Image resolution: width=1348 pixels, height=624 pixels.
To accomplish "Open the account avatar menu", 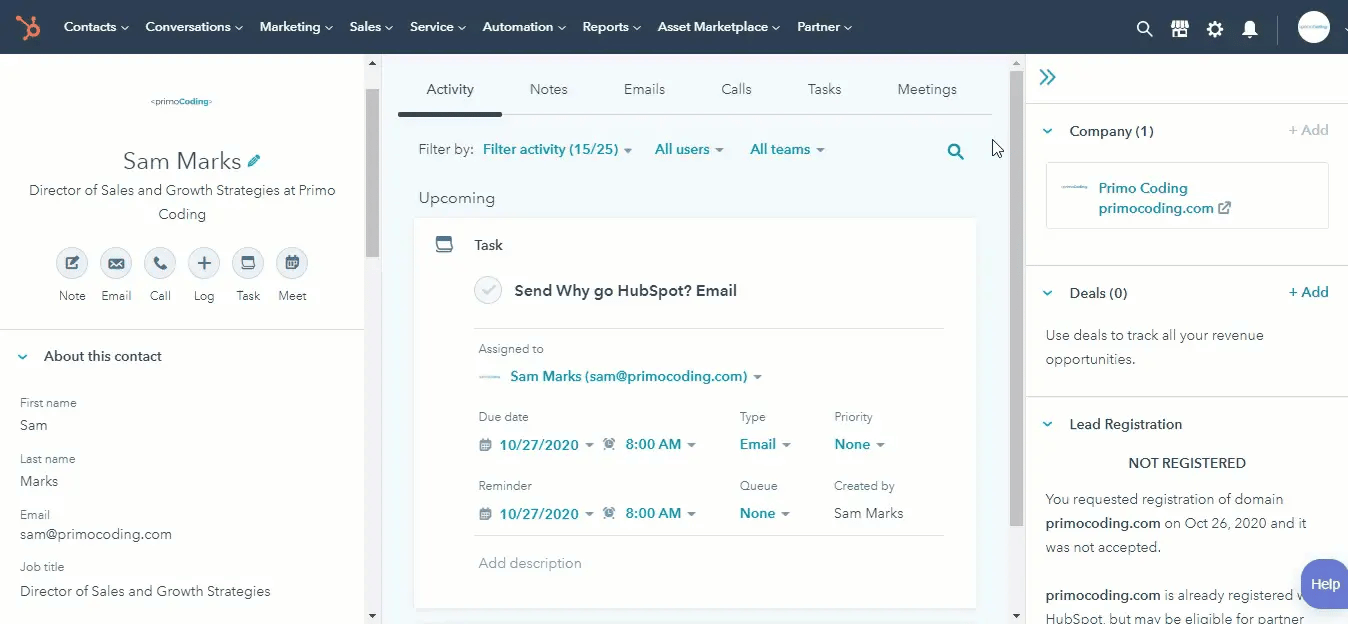I will pyautogui.click(x=1314, y=27).
